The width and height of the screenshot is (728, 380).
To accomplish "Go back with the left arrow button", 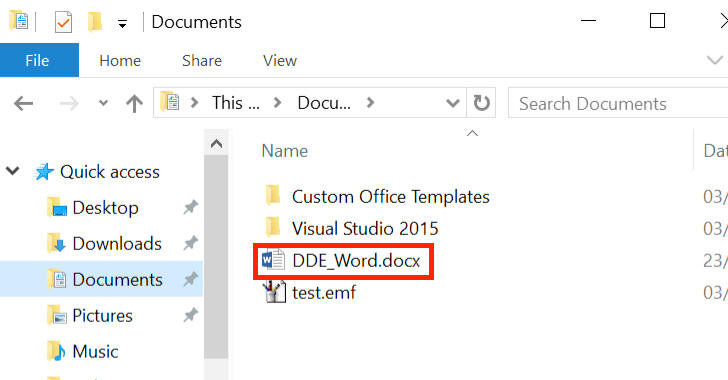I will (23, 103).
